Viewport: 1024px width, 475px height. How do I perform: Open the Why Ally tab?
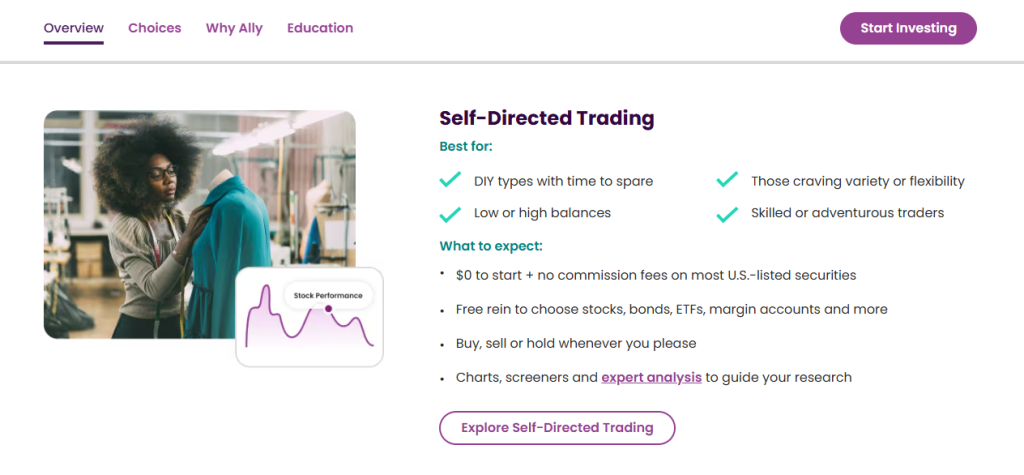(234, 28)
